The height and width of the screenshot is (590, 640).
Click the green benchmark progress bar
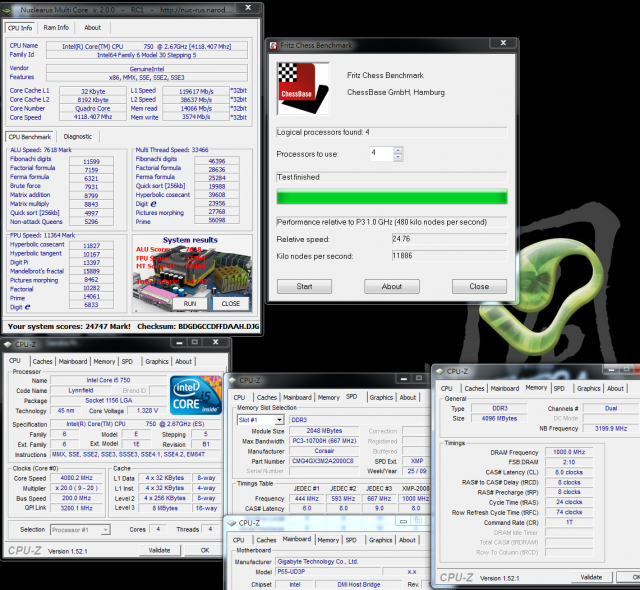pos(392,197)
